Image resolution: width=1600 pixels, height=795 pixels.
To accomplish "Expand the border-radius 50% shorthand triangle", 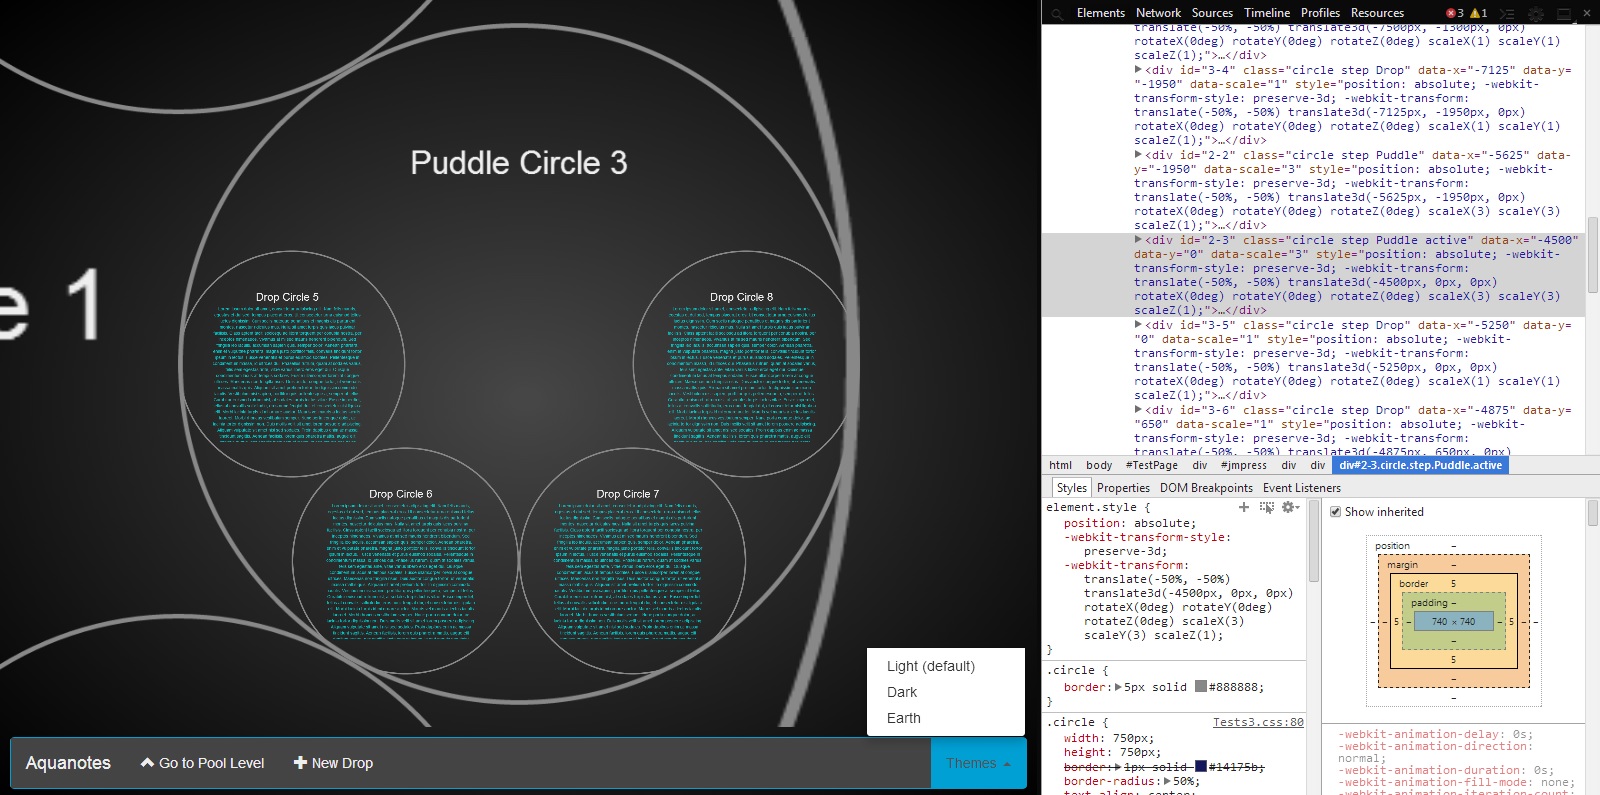I will tap(1166, 781).
